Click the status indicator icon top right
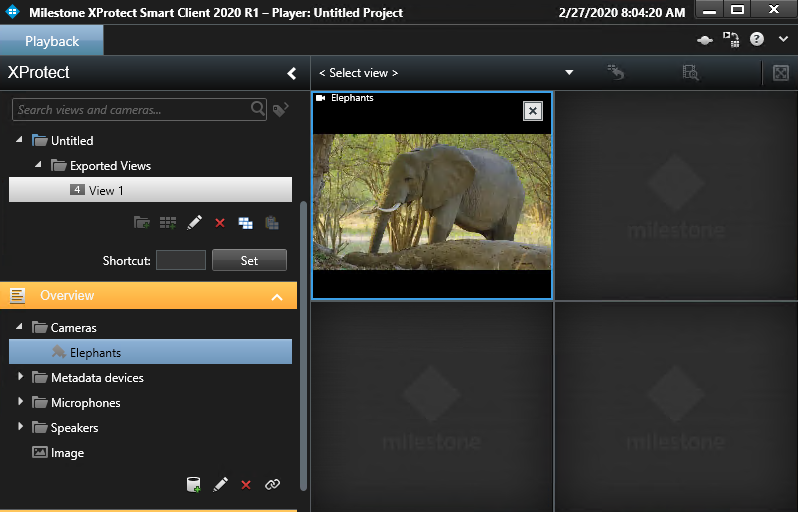This screenshot has height=512, width=798. [705, 40]
